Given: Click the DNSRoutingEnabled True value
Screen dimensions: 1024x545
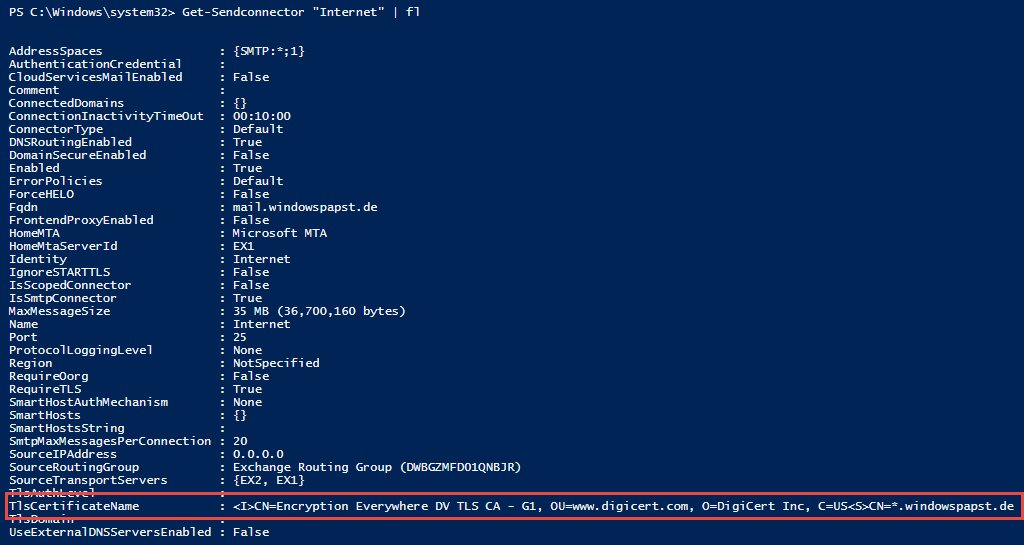Looking at the screenshot, I should 247,142.
